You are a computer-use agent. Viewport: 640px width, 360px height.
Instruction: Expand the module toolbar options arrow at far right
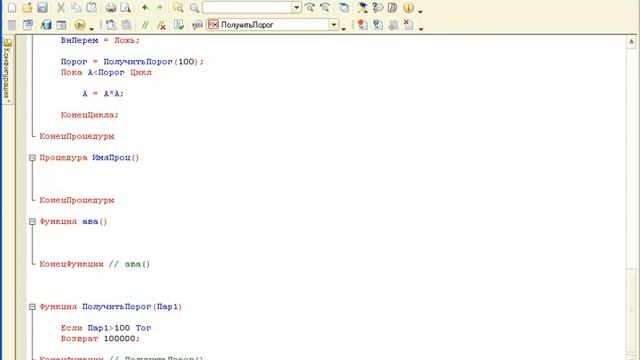point(421,28)
